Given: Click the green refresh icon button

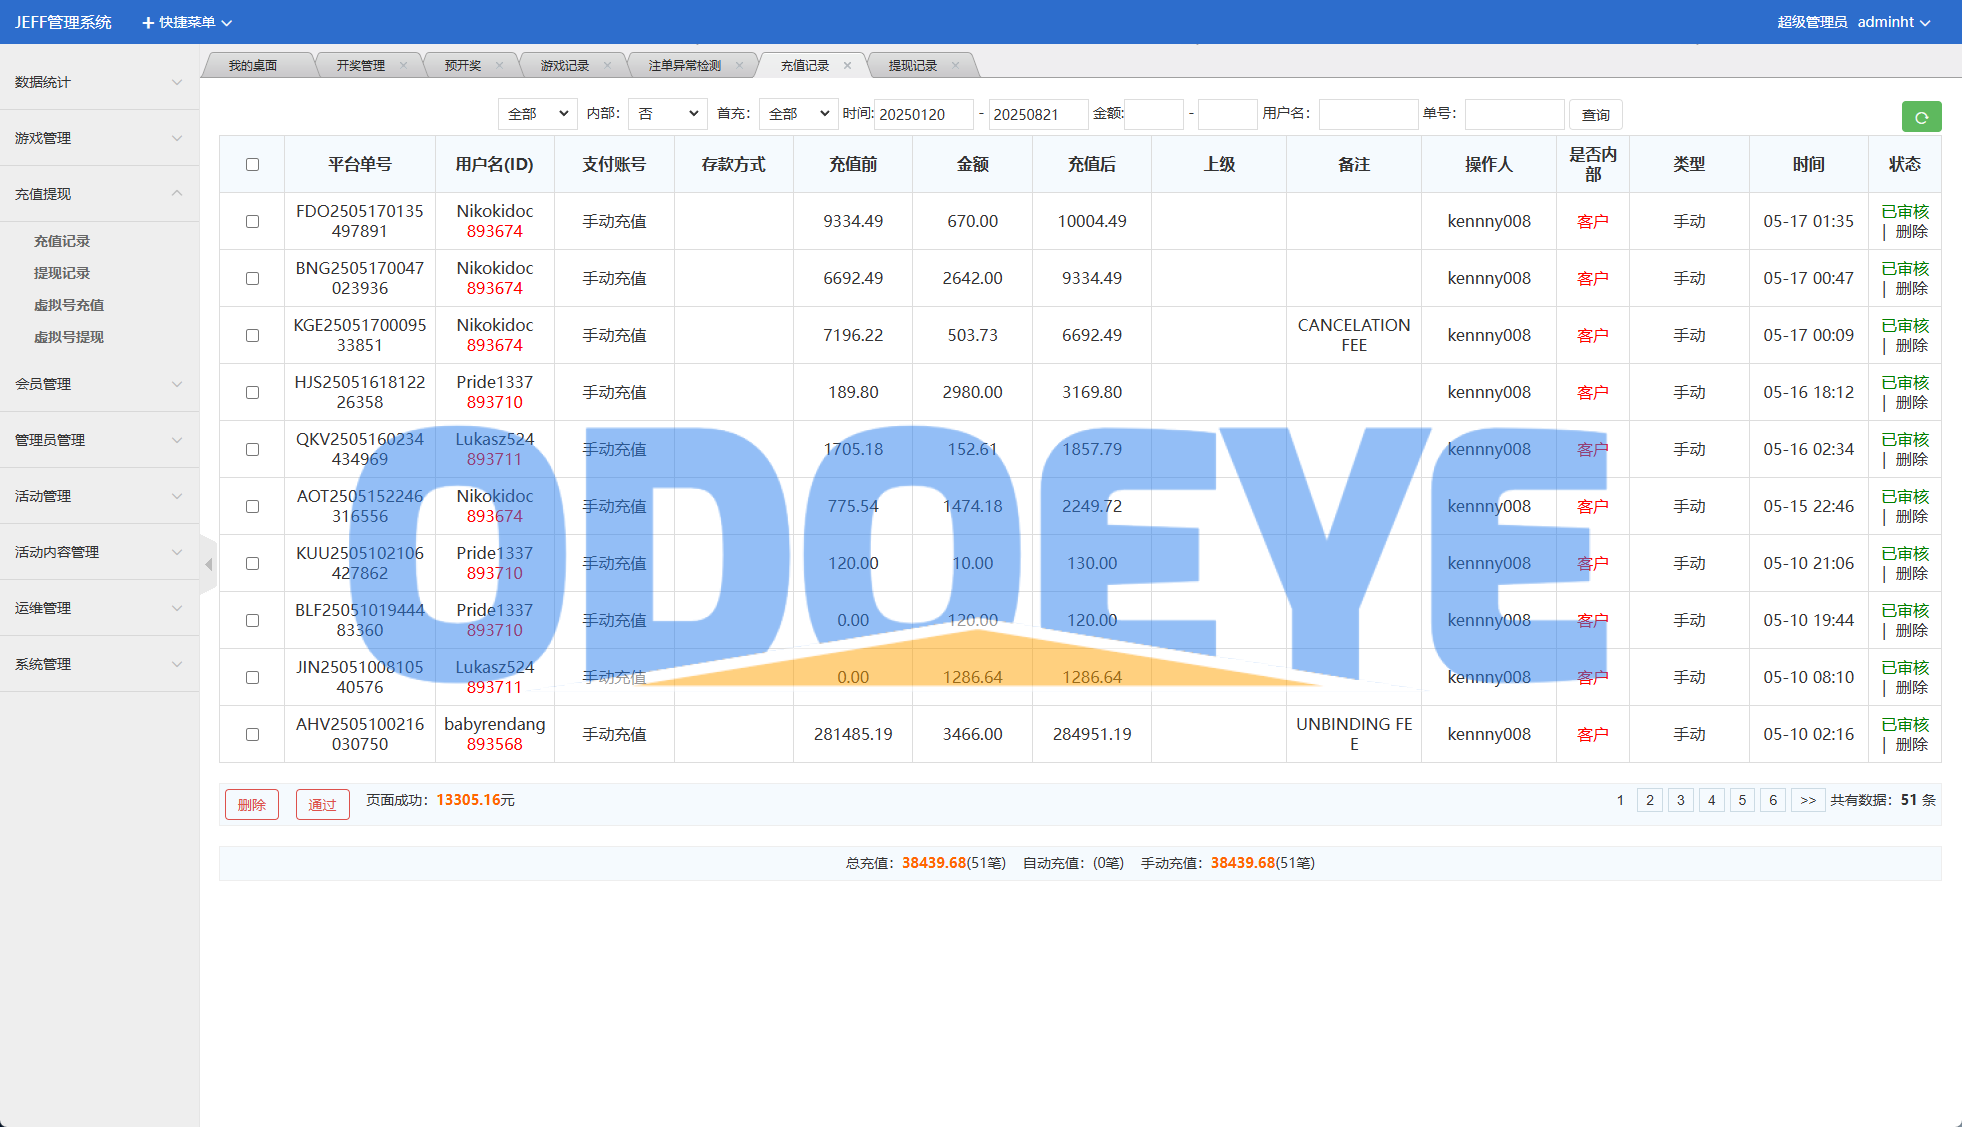Looking at the screenshot, I should click(1920, 117).
